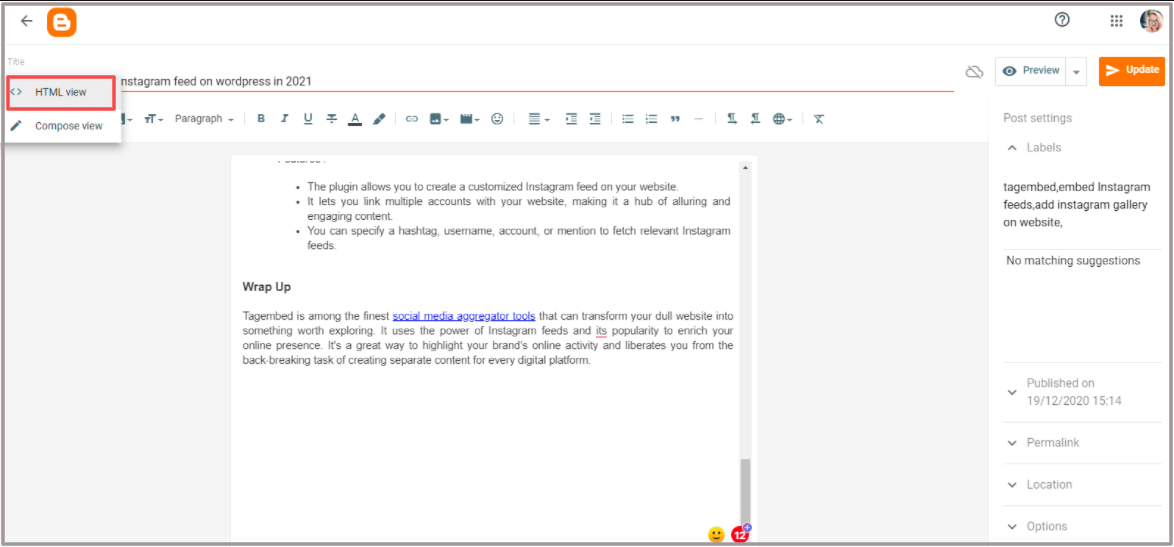Click the cloud save status icon
The image size is (1174, 547).
point(973,72)
